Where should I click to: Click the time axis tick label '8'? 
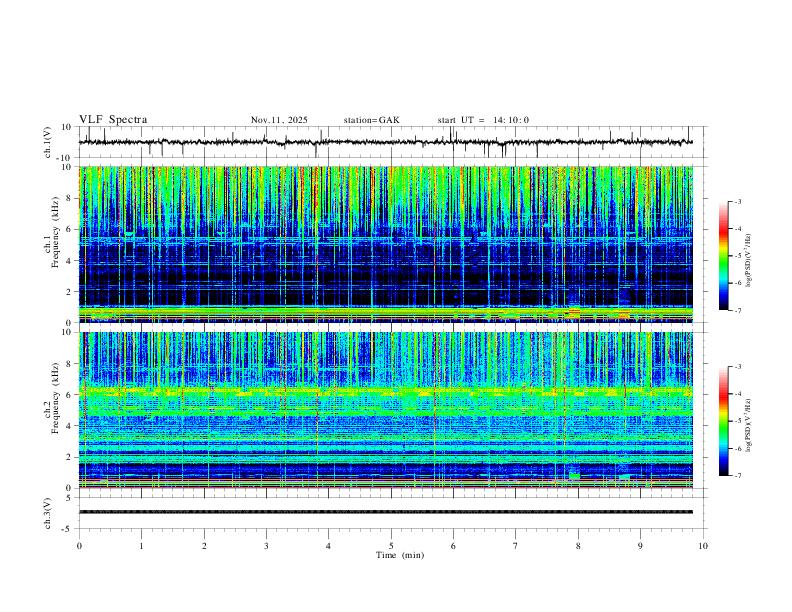tap(578, 546)
